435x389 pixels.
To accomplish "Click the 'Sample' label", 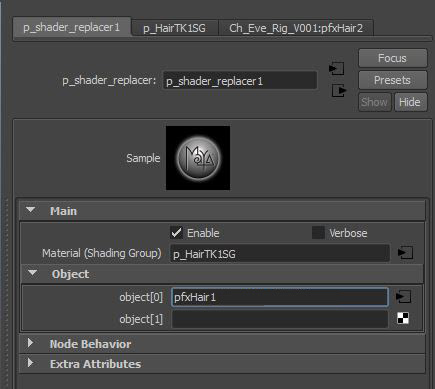I will coord(143,158).
